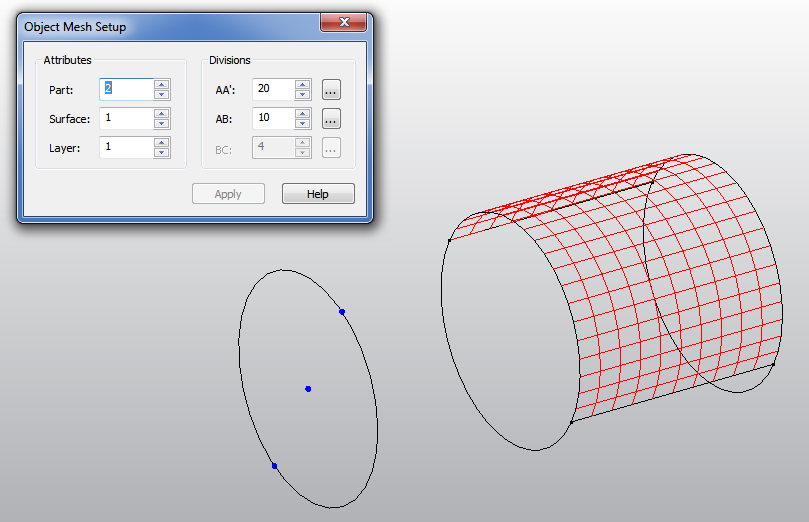Viewport: 809px width, 522px height.
Task: Increase AA' divisions with up arrow
Action: (303, 85)
